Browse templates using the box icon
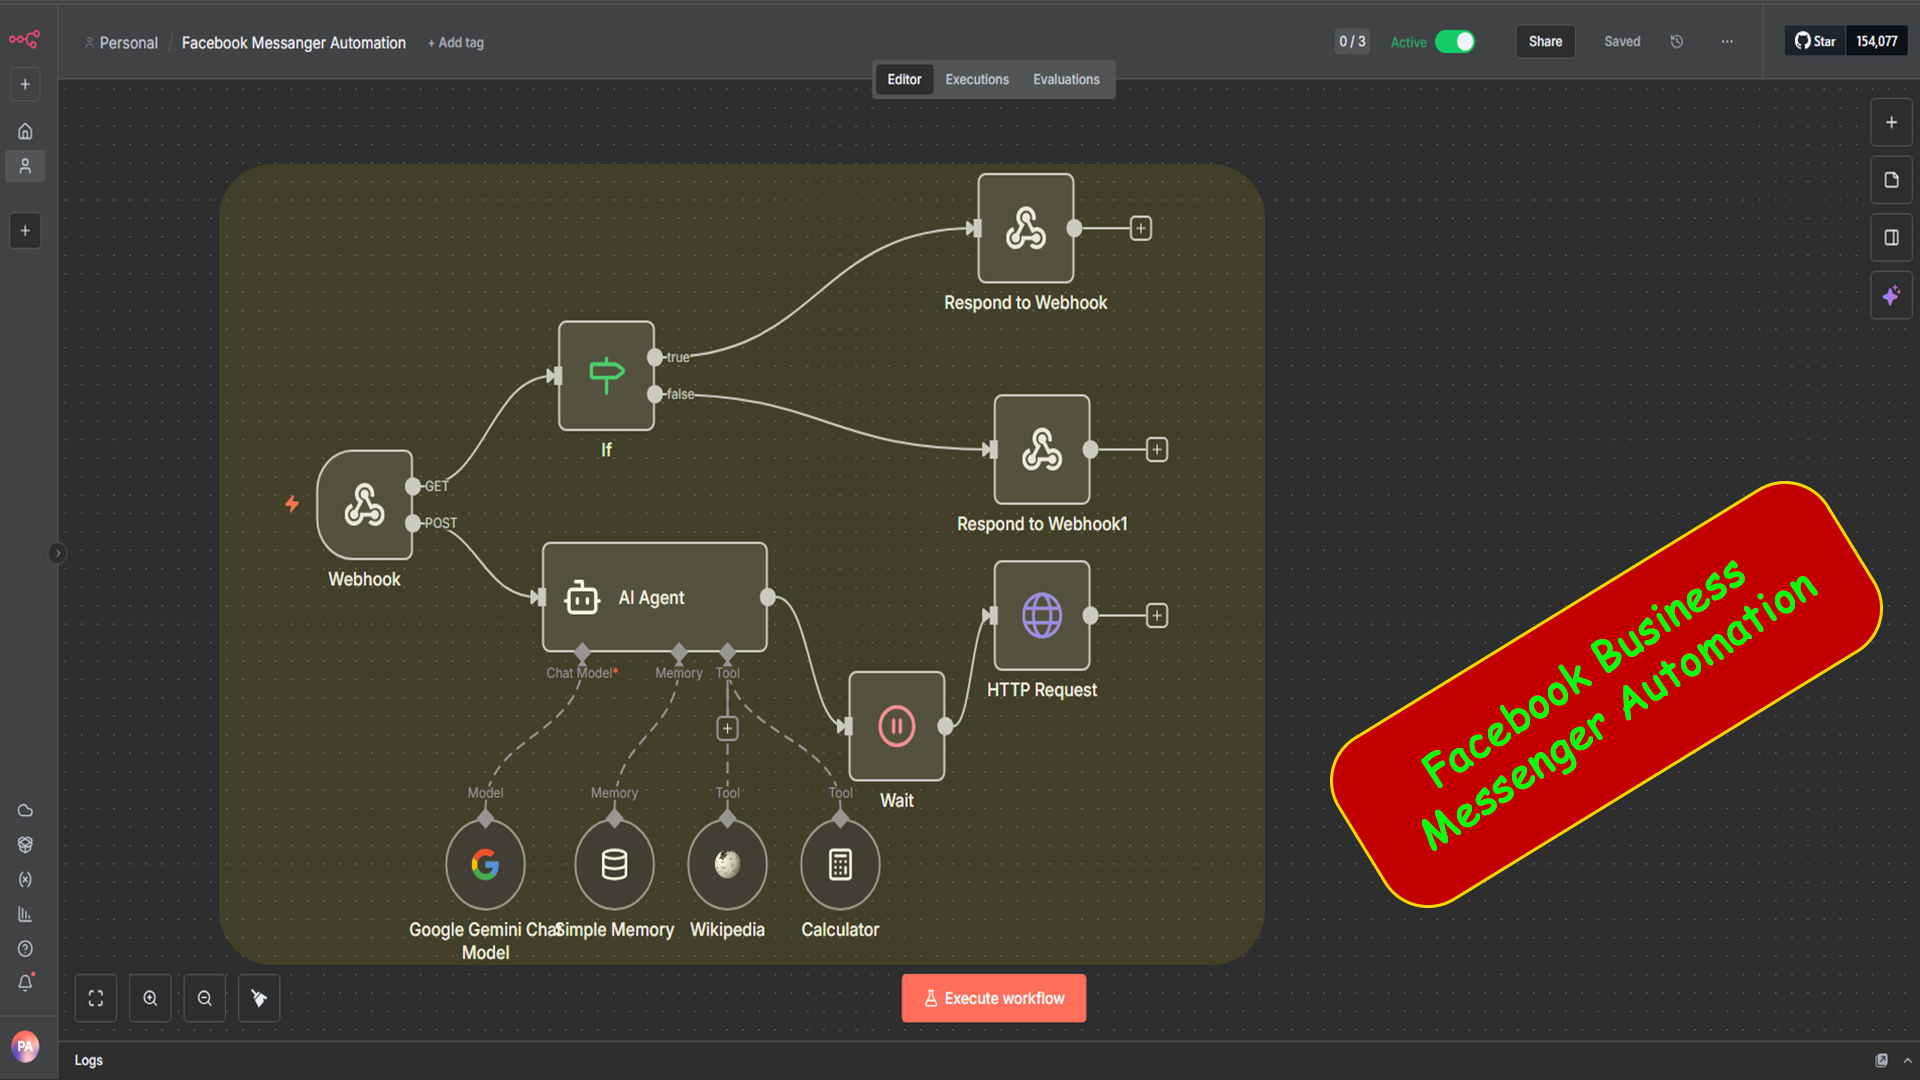1920x1080 pixels. pyautogui.click(x=26, y=844)
